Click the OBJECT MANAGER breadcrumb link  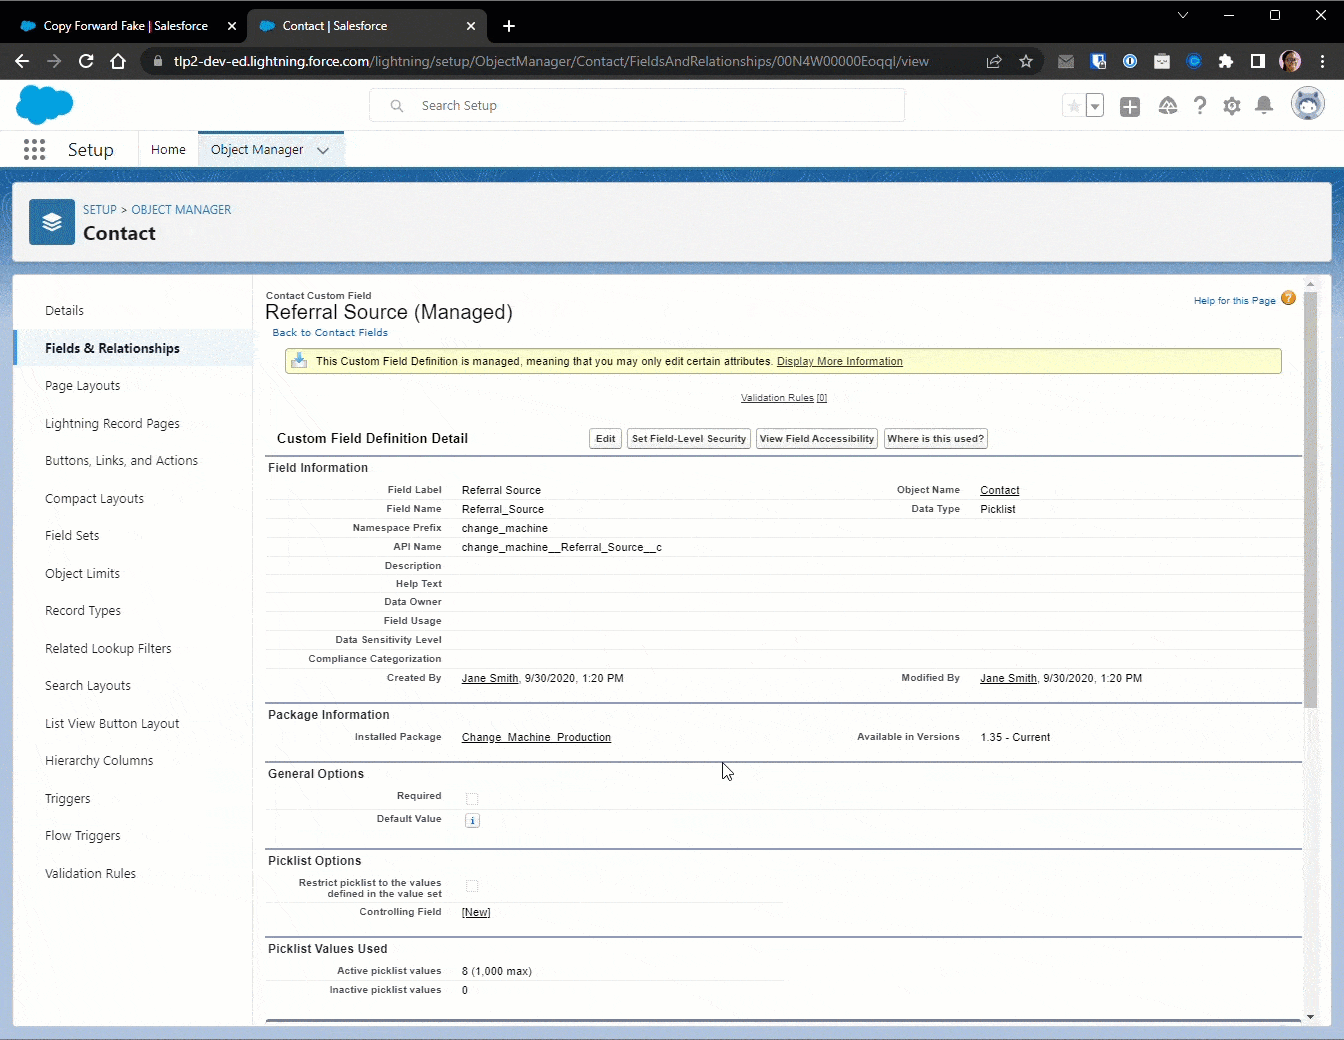(181, 209)
